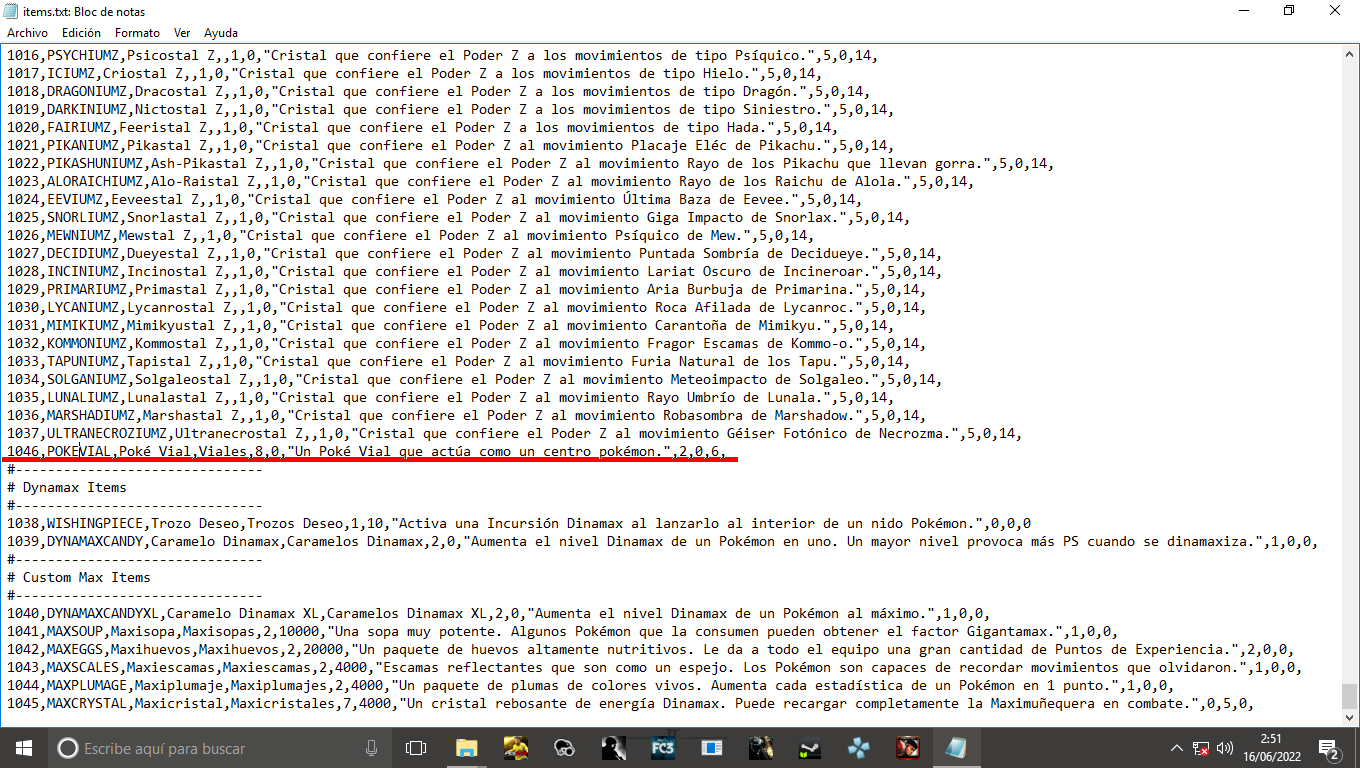Click the microphone icon in search box
1360x768 pixels.
[372, 747]
